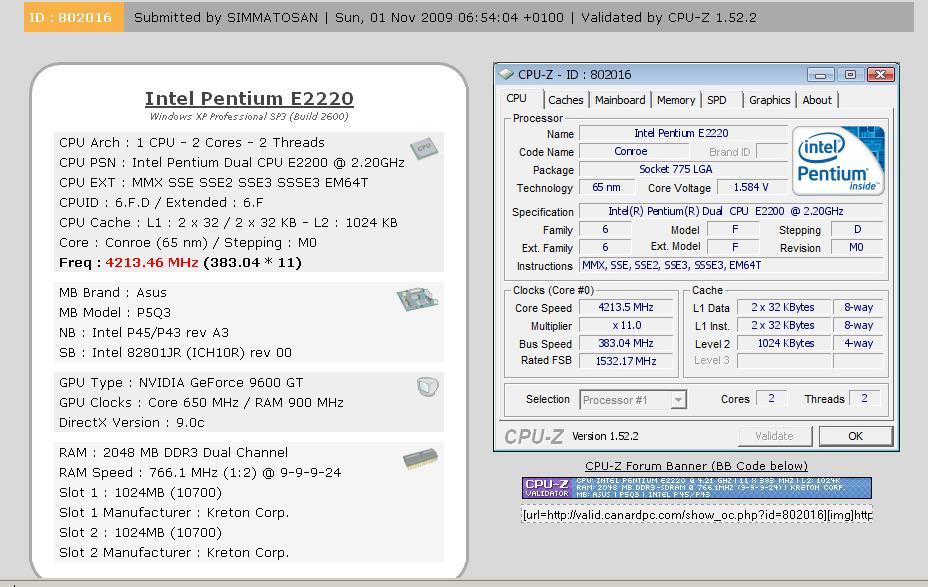Click the Name field showing Intel Pentium E2220

click(x=683, y=134)
